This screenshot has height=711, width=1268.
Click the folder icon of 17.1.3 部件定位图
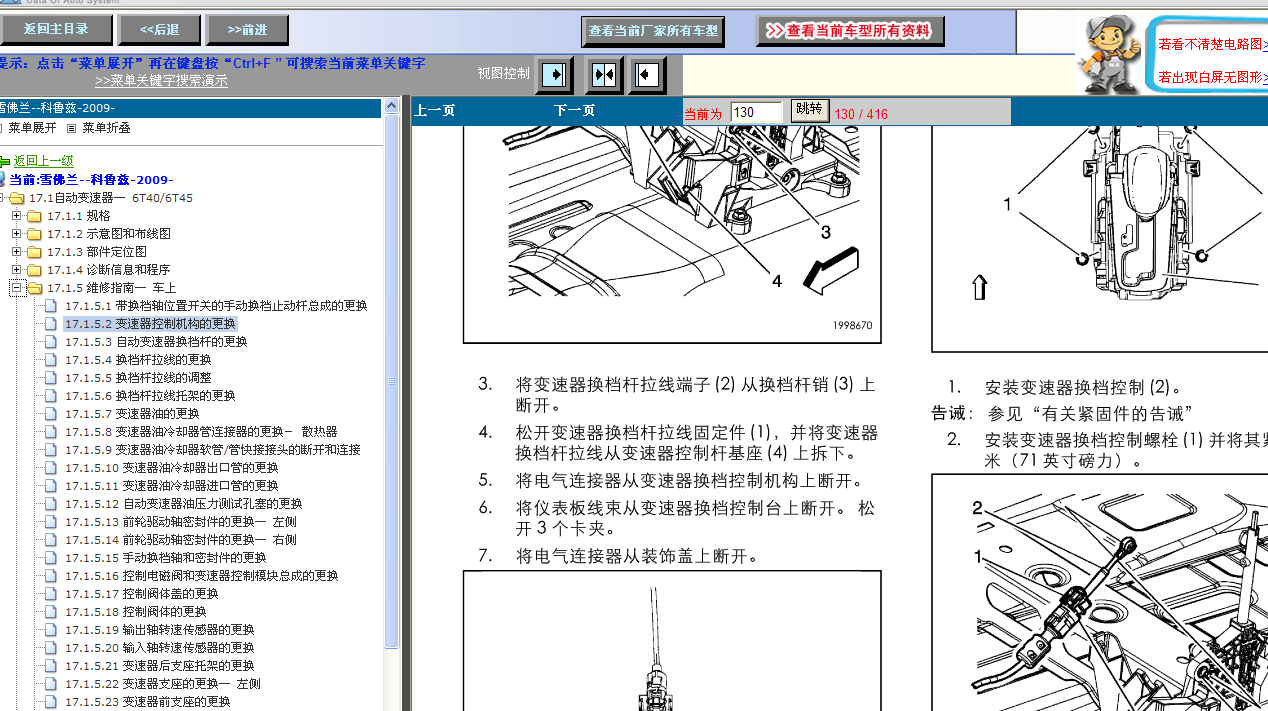tap(34, 252)
